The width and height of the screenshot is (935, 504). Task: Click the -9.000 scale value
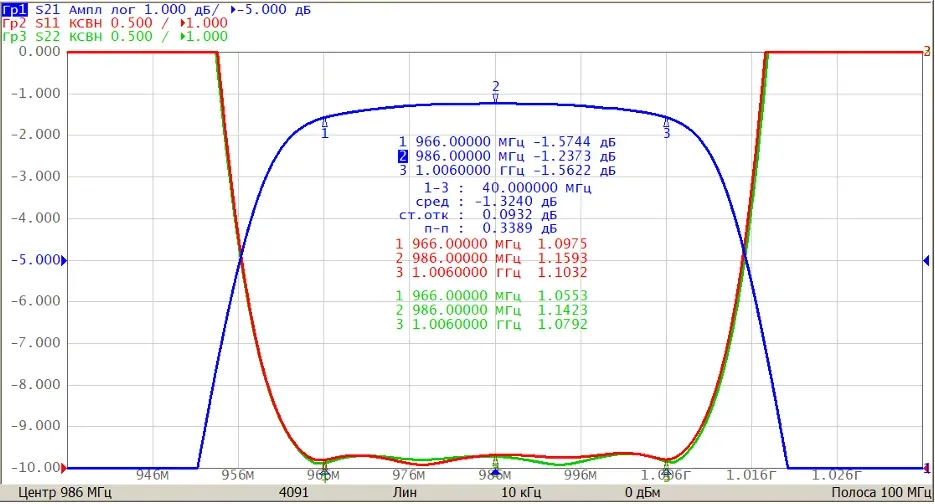click(x=36, y=426)
